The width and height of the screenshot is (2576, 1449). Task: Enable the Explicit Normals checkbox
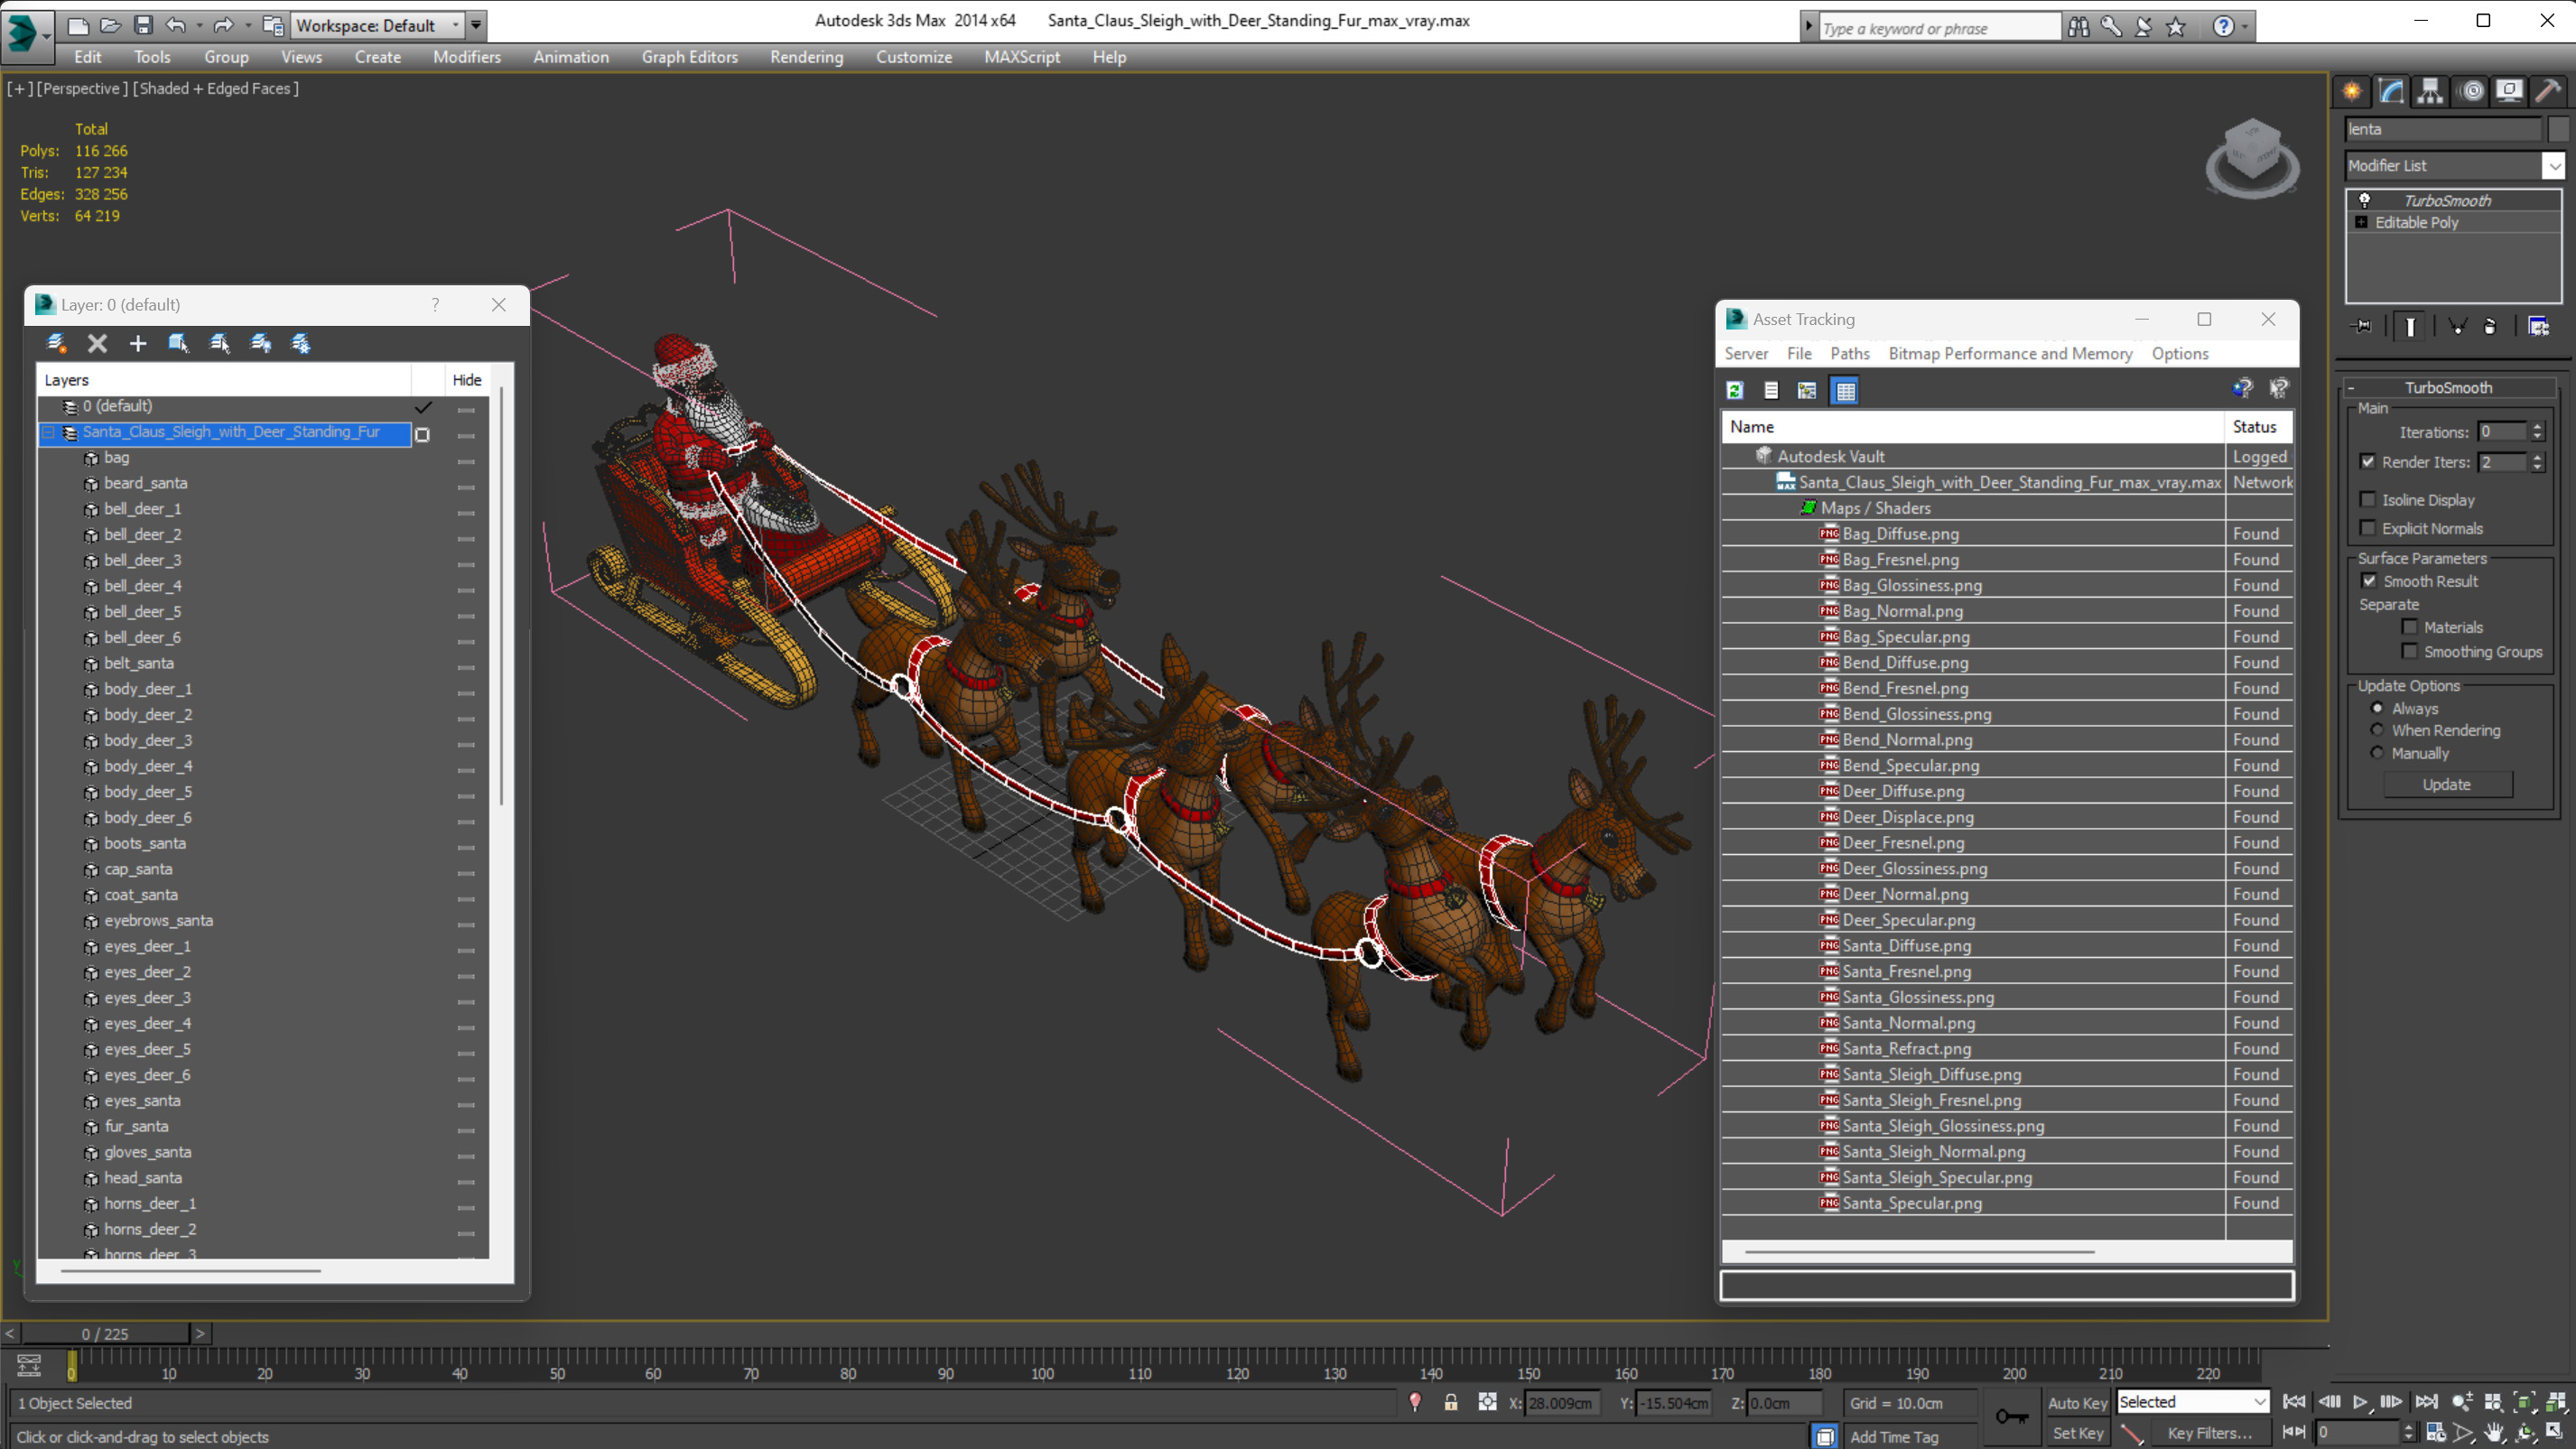coord(2367,527)
